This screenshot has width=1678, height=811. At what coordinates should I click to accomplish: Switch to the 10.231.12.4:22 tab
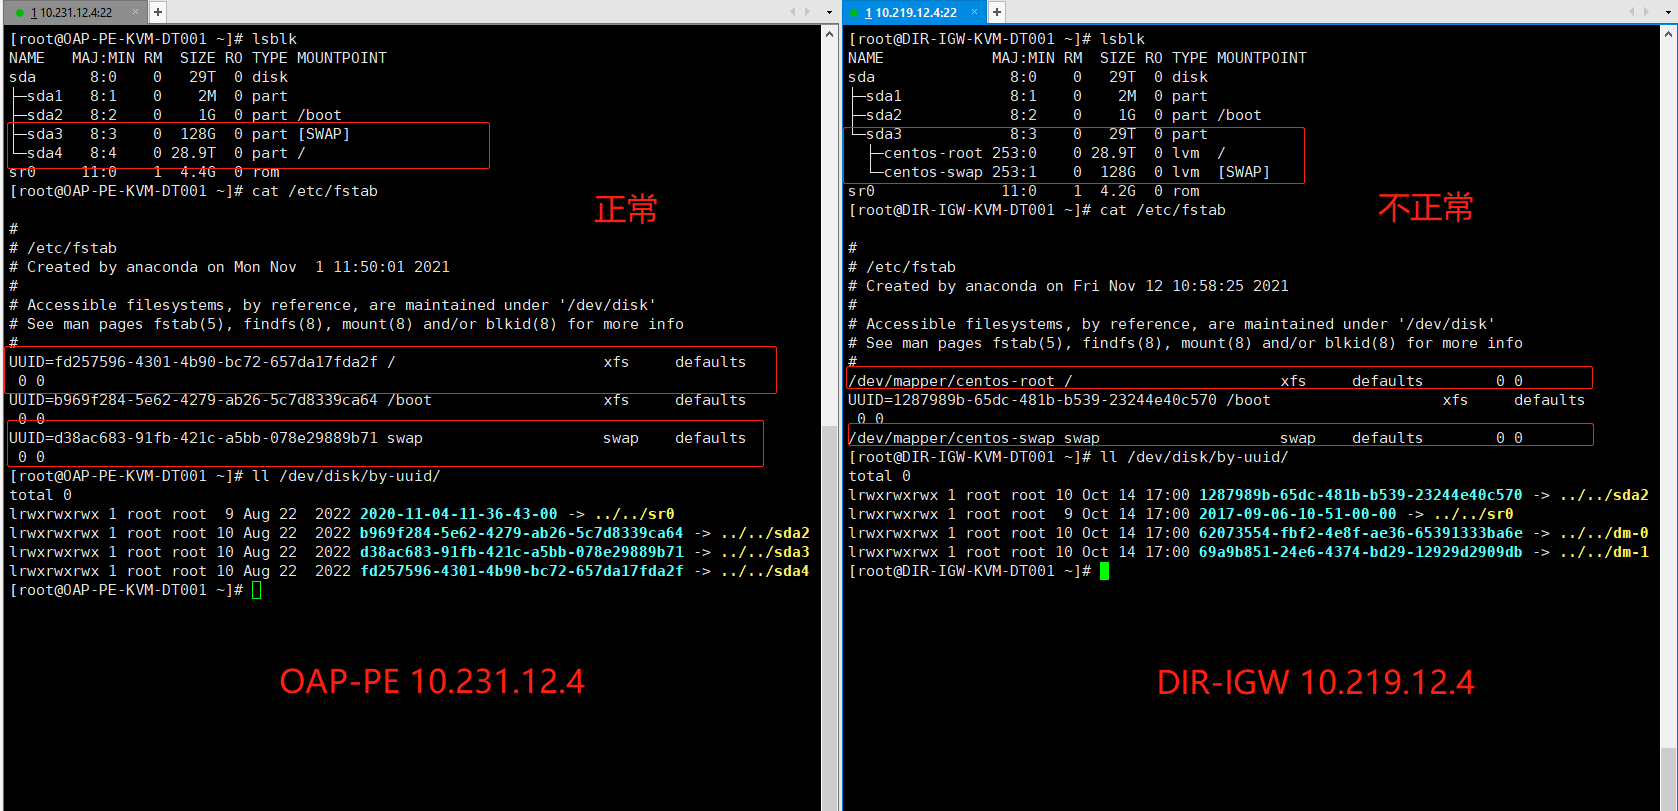tap(76, 13)
